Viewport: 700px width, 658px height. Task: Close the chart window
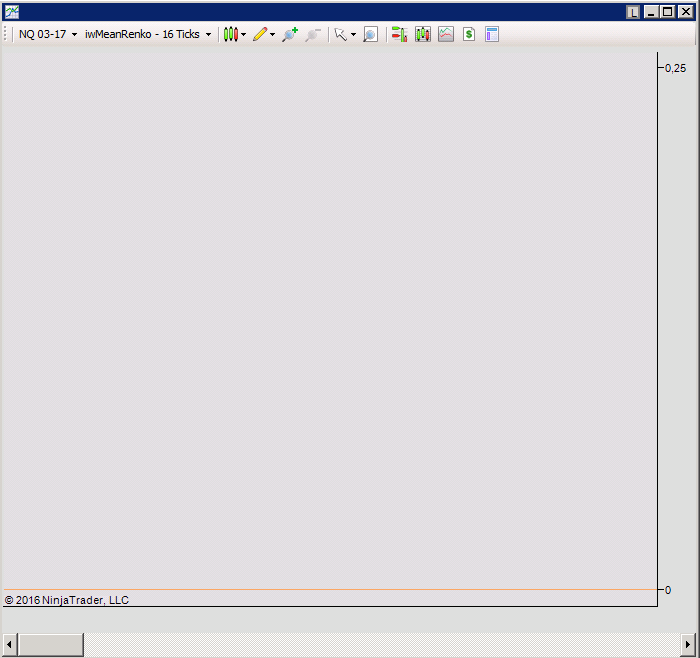(x=685, y=12)
